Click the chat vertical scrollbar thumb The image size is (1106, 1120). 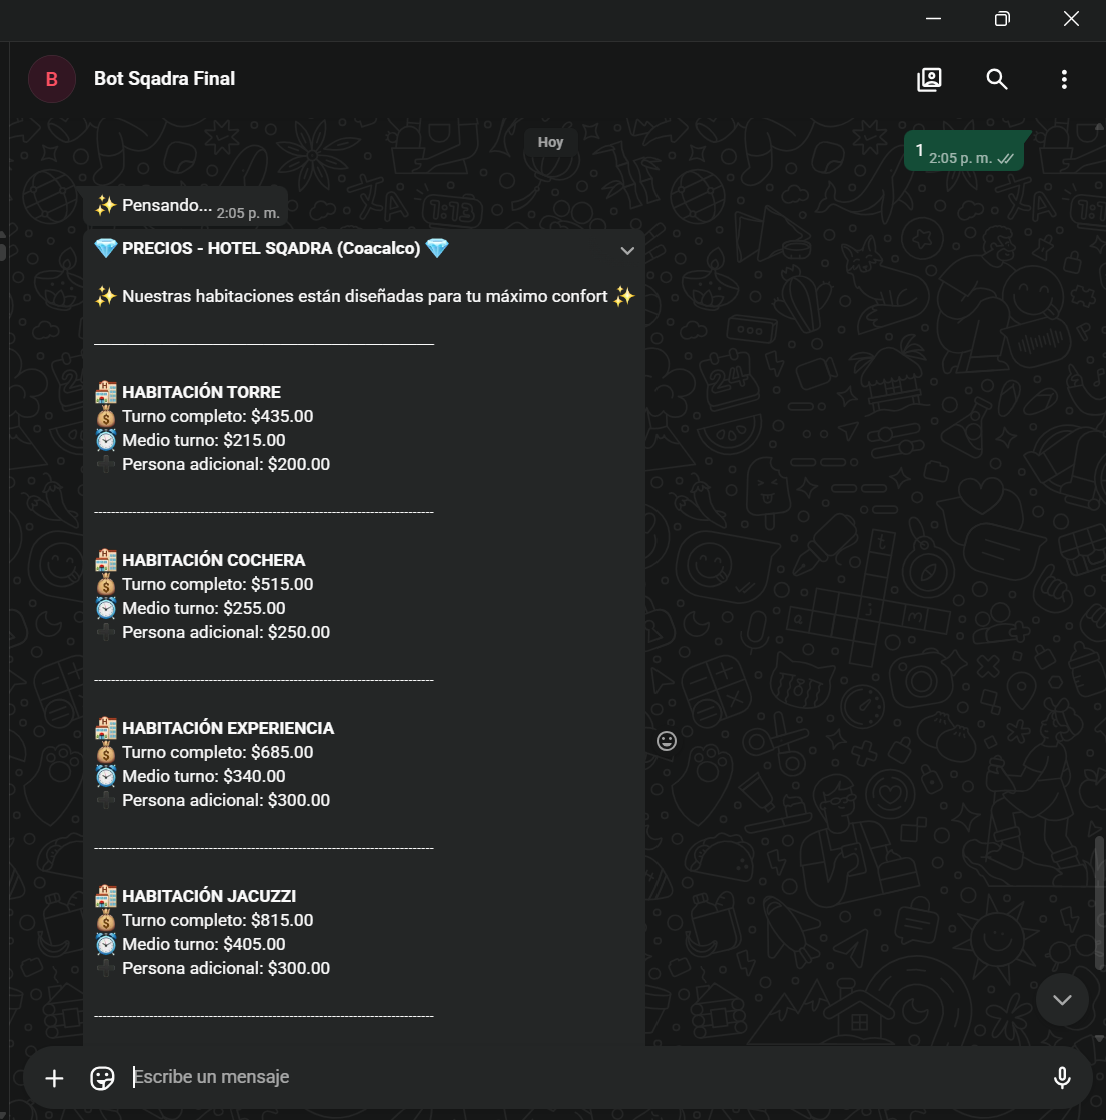1099,903
